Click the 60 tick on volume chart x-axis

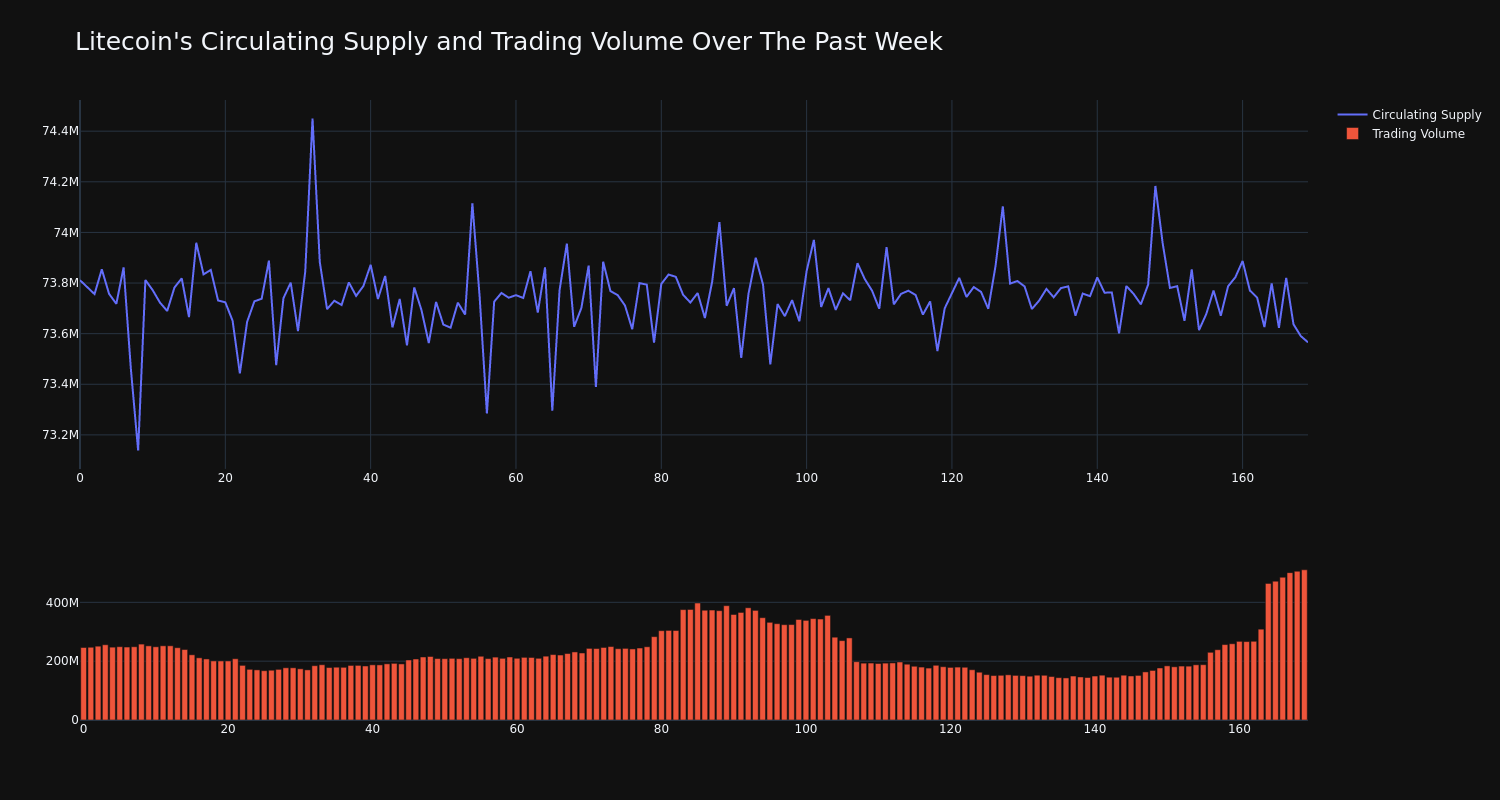click(x=517, y=730)
